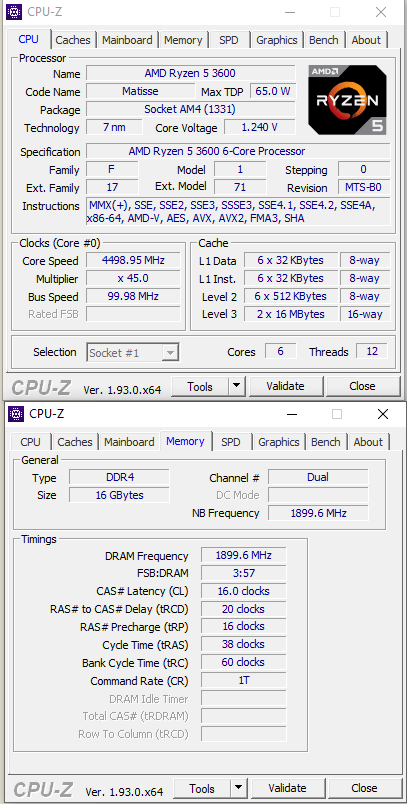Click memory Type value DDR4

(119, 477)
